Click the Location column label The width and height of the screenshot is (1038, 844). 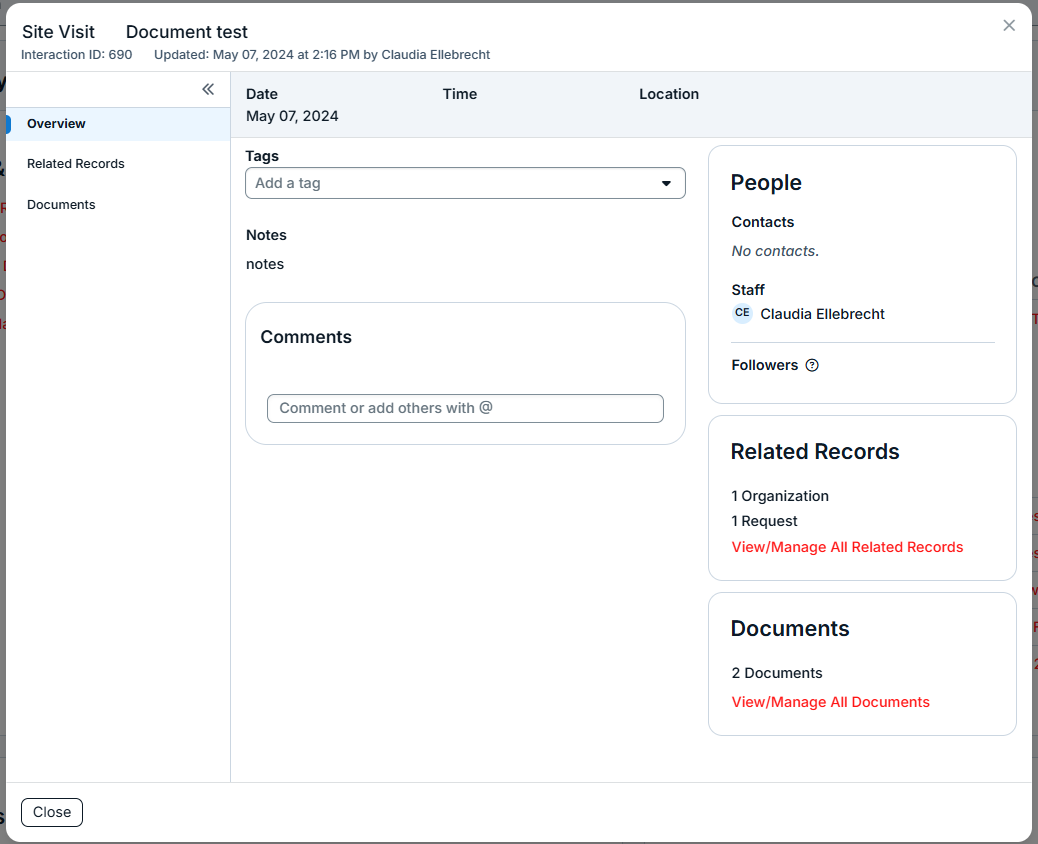(x=669, y=94)
